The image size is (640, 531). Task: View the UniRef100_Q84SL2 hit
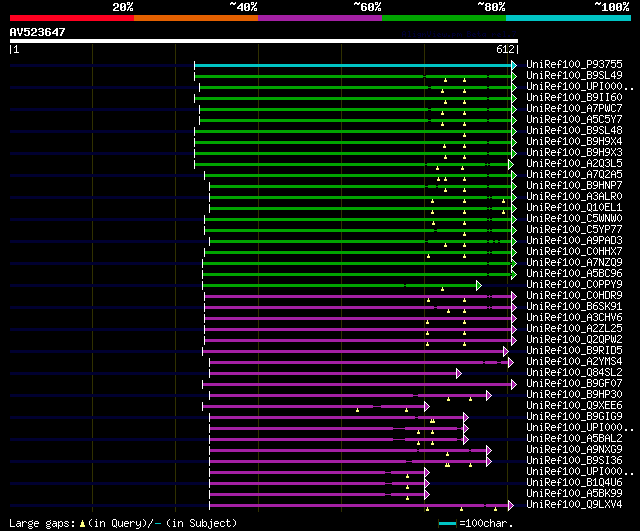[x=574, y=373]
